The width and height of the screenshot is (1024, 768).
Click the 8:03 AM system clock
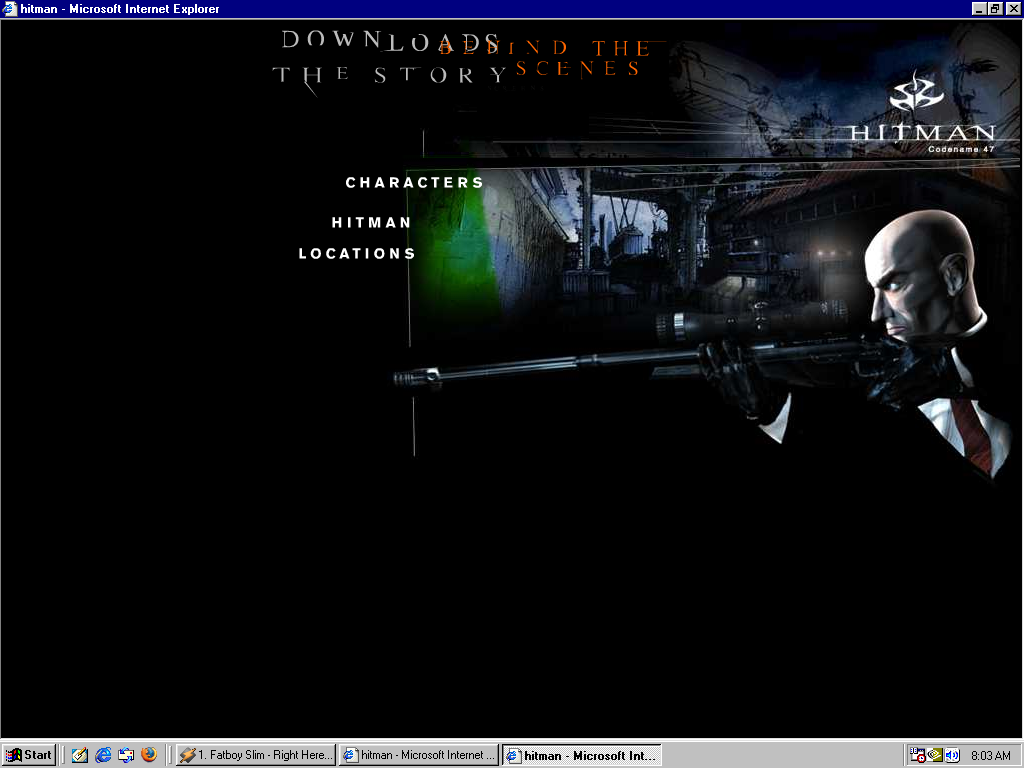[990, 755]
